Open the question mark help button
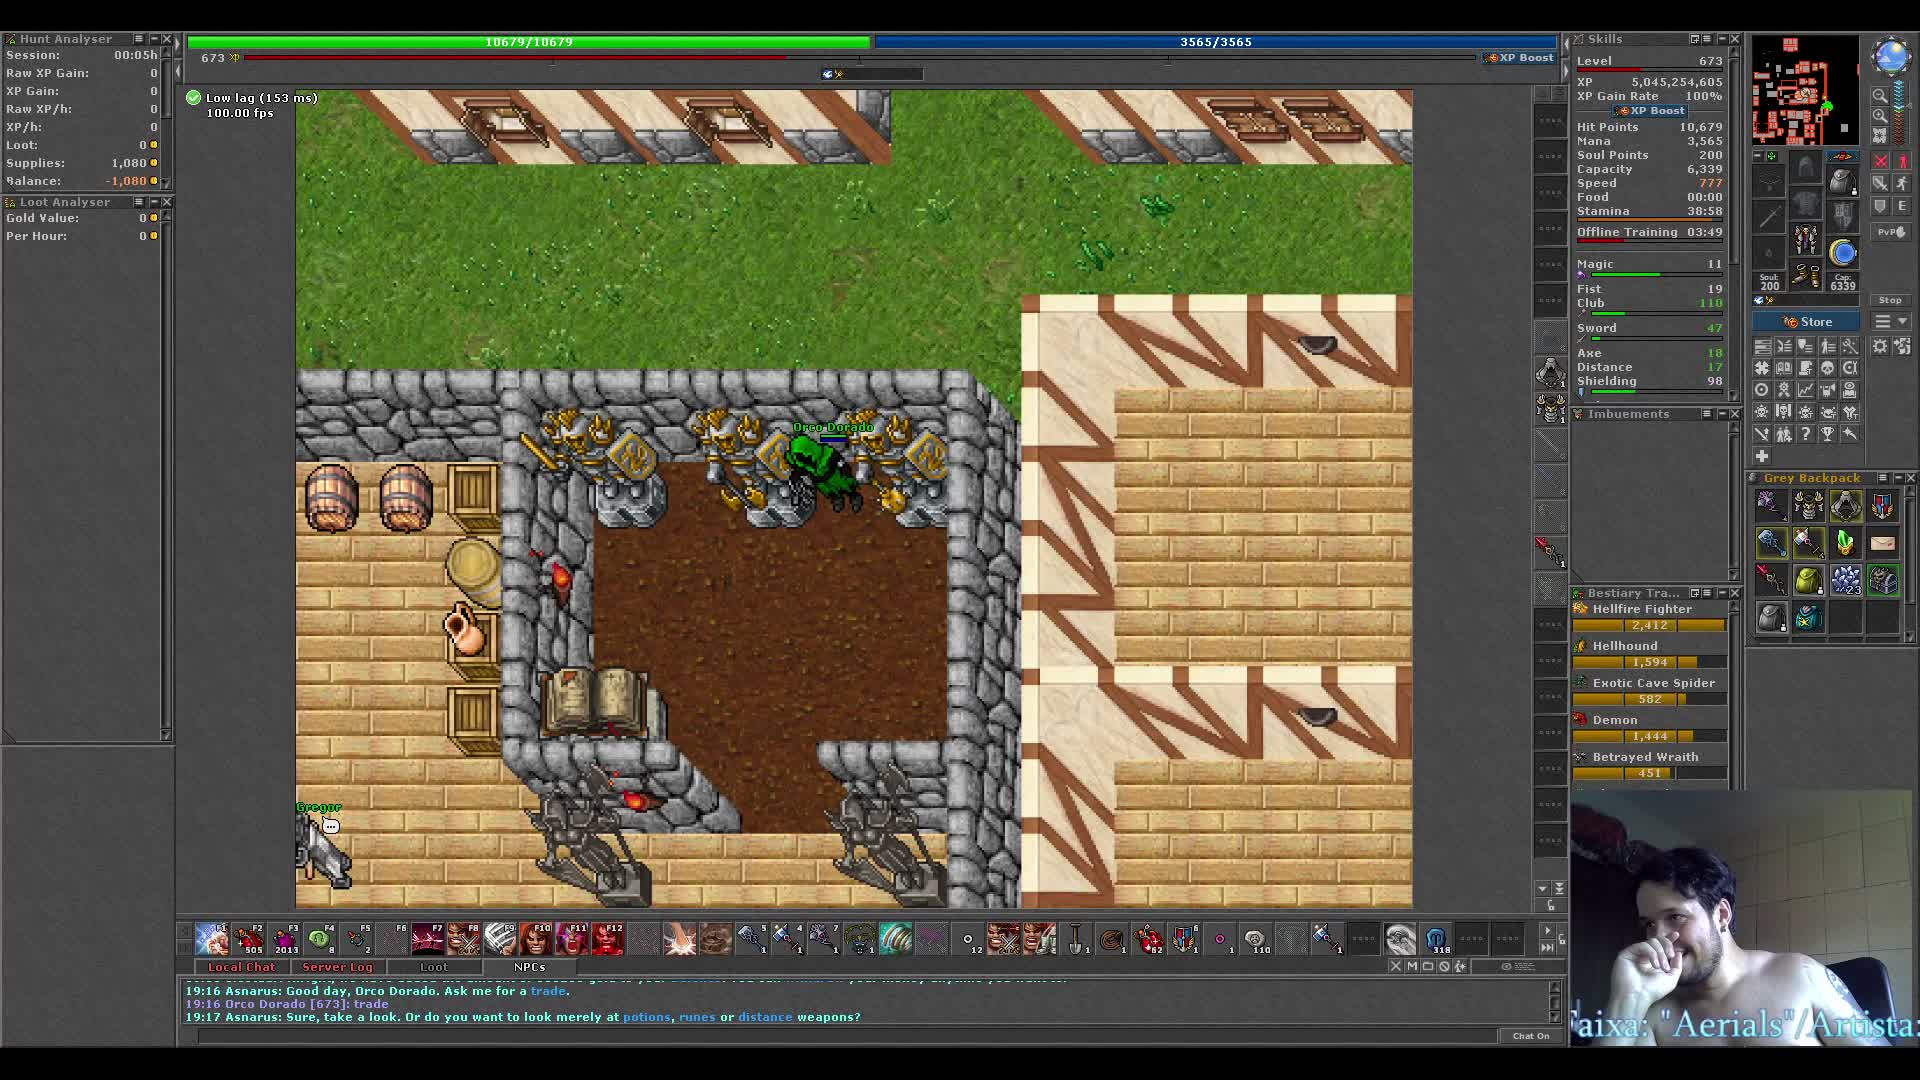This screenshot has height=1080, width=1920. point(1806,433)
